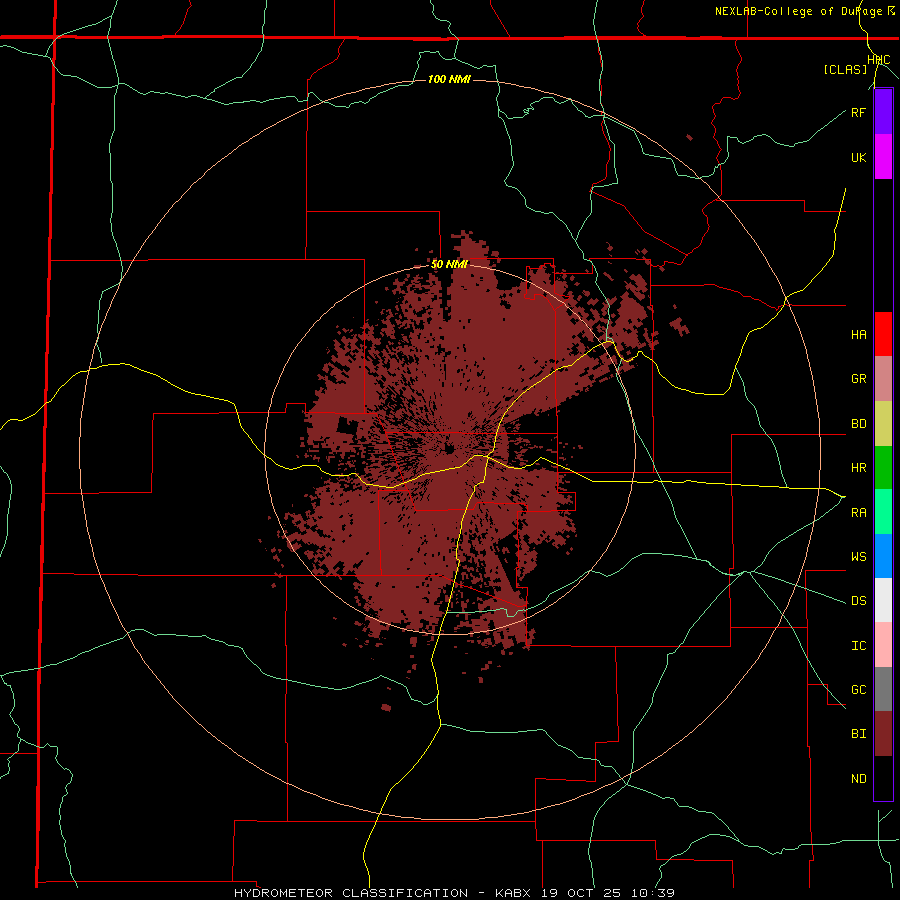Click the HA red legend color block
This screenshot has width=900, height=900.
coord(883,334)
